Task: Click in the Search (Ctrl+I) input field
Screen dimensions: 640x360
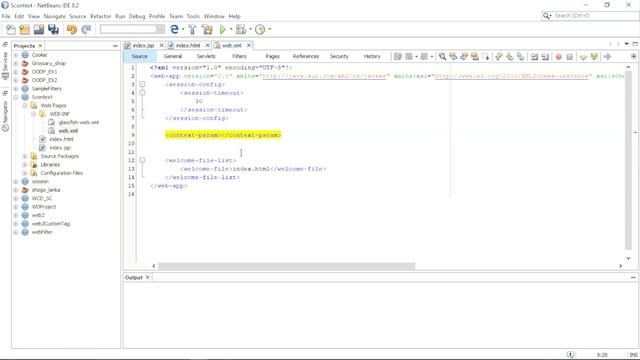Action: click(595, 16)
